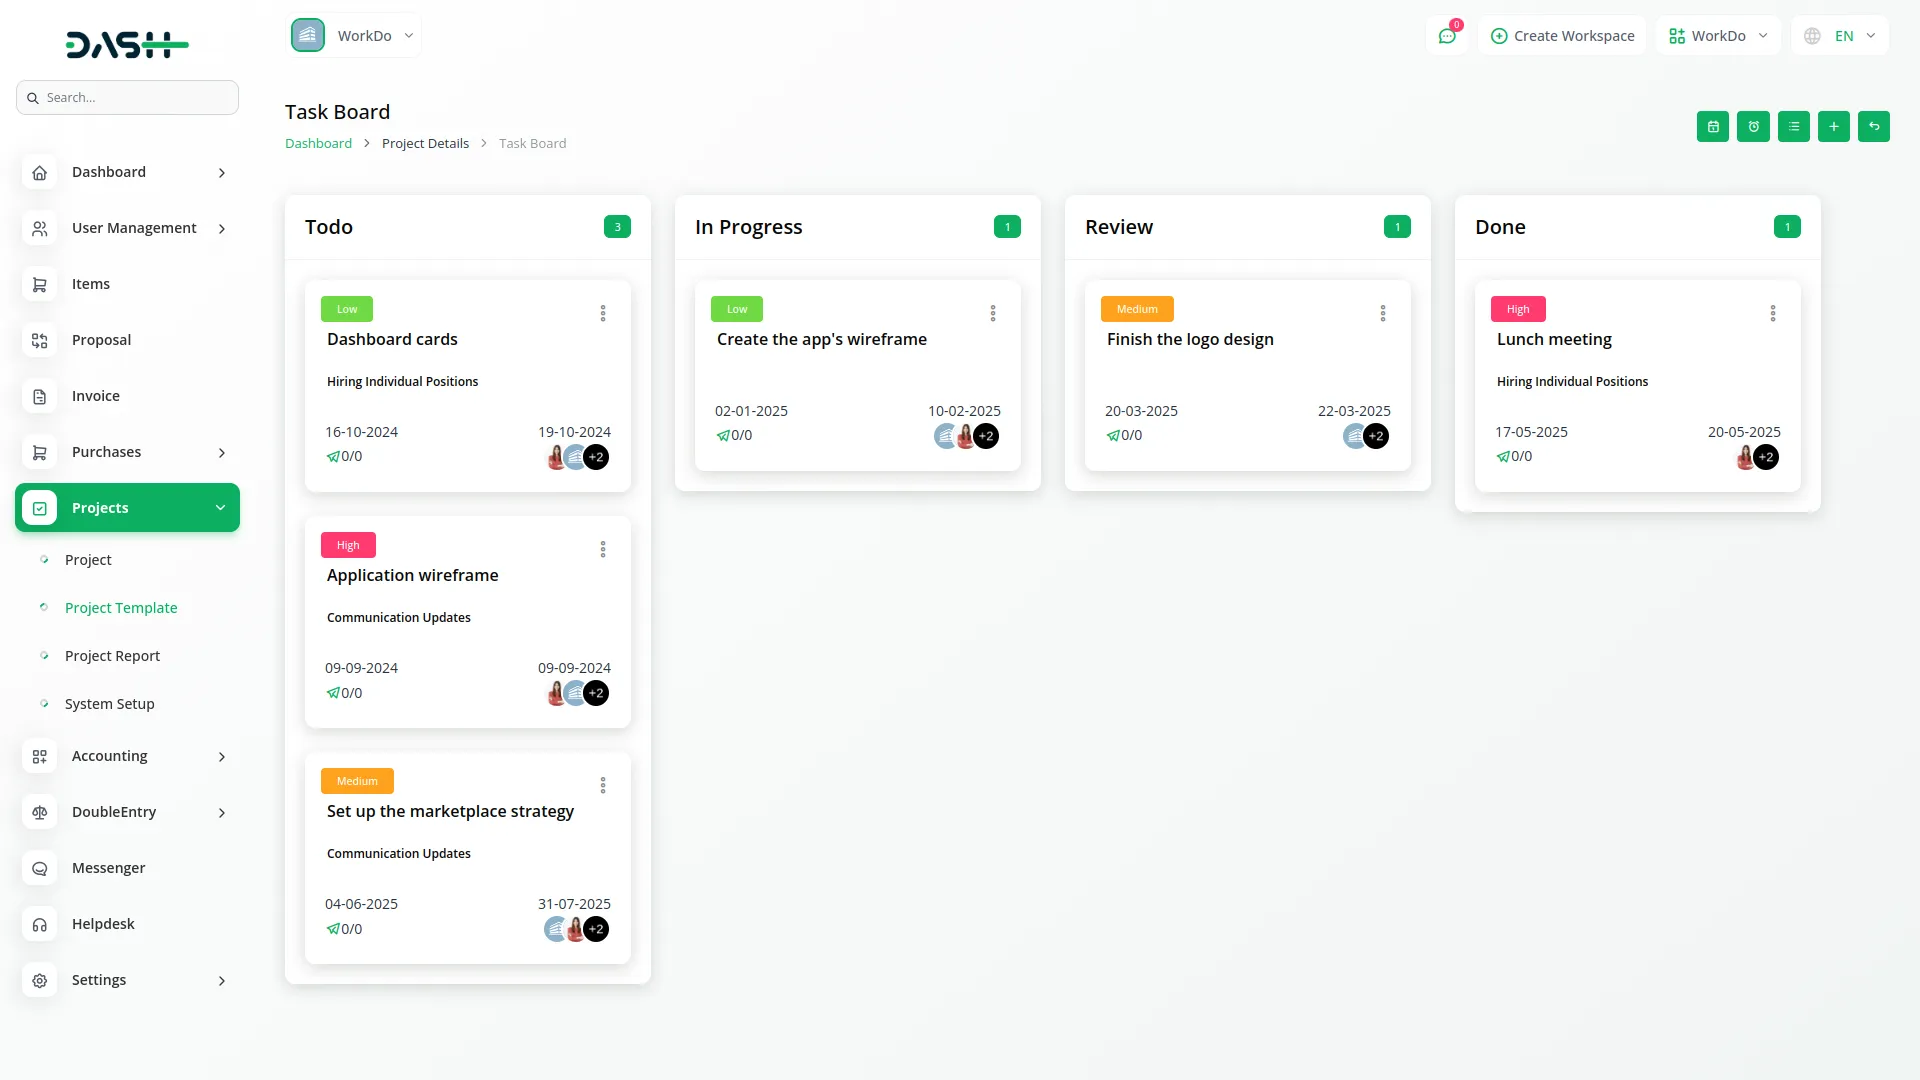The width and height of the screenshot is (1920, 1080).
Task: Open the EN language dropdown
Action: [1840, 36]
